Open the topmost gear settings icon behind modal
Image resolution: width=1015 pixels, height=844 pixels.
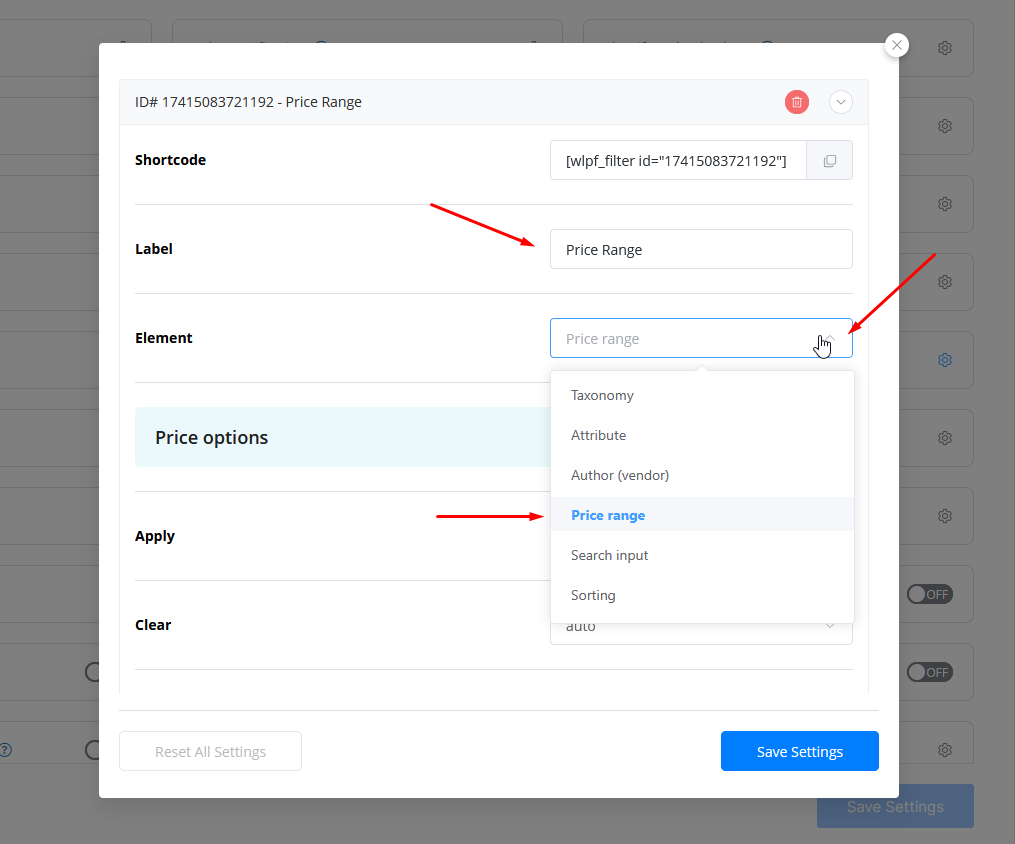click(x=944, y=48)
